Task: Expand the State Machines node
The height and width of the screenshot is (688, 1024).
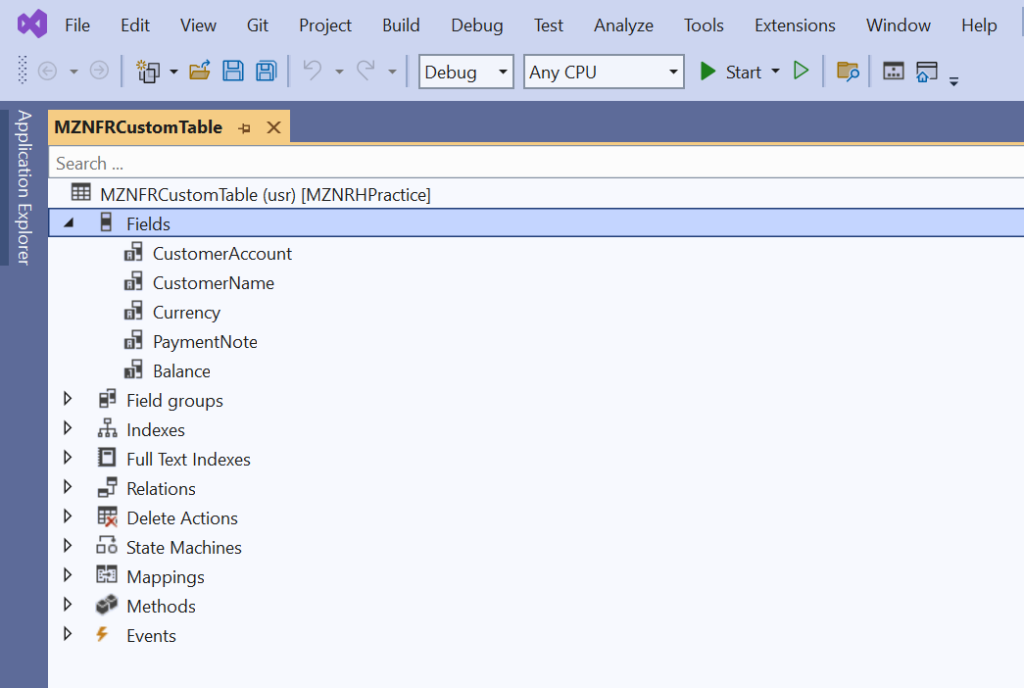Action: [67, 546]
